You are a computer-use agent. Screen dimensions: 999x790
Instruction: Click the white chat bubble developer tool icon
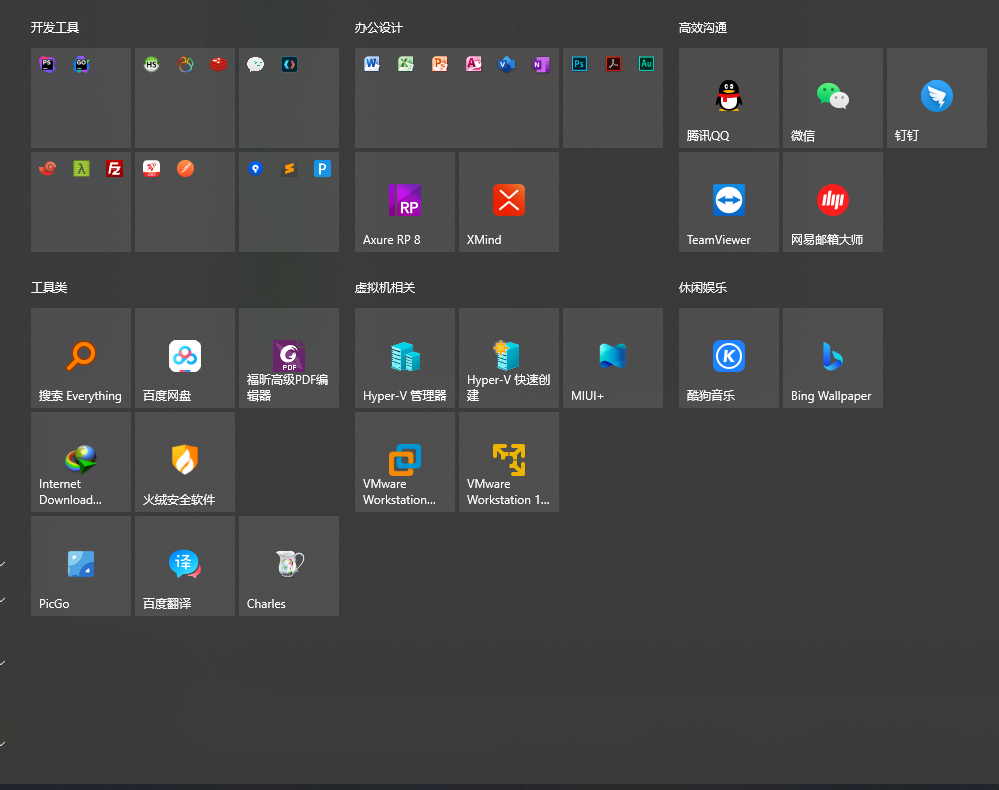255,64
